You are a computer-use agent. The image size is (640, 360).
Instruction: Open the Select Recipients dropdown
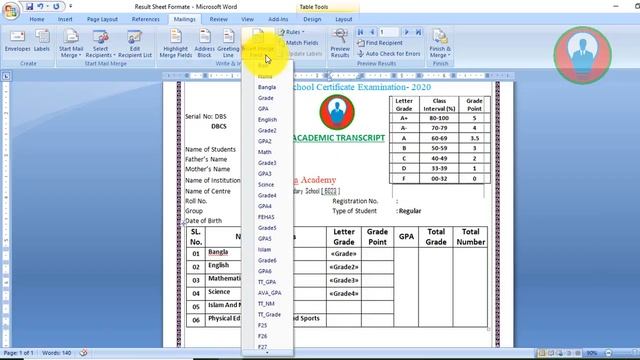100,44
